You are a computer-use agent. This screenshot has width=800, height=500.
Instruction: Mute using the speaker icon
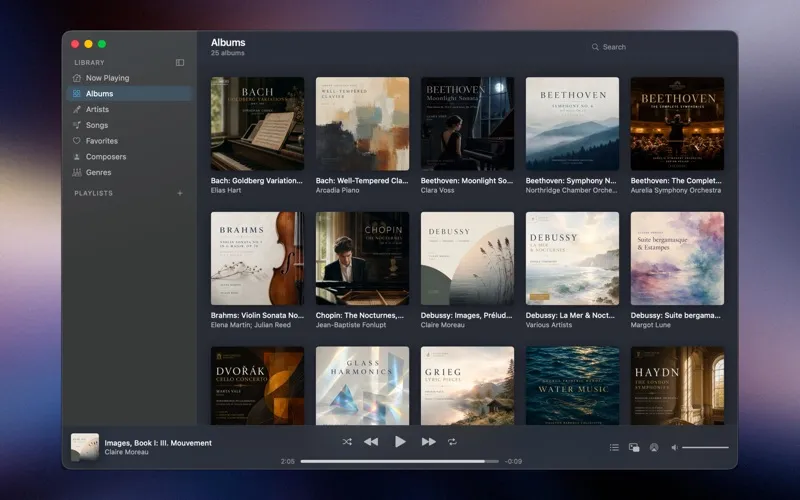(x=674, y=447)
